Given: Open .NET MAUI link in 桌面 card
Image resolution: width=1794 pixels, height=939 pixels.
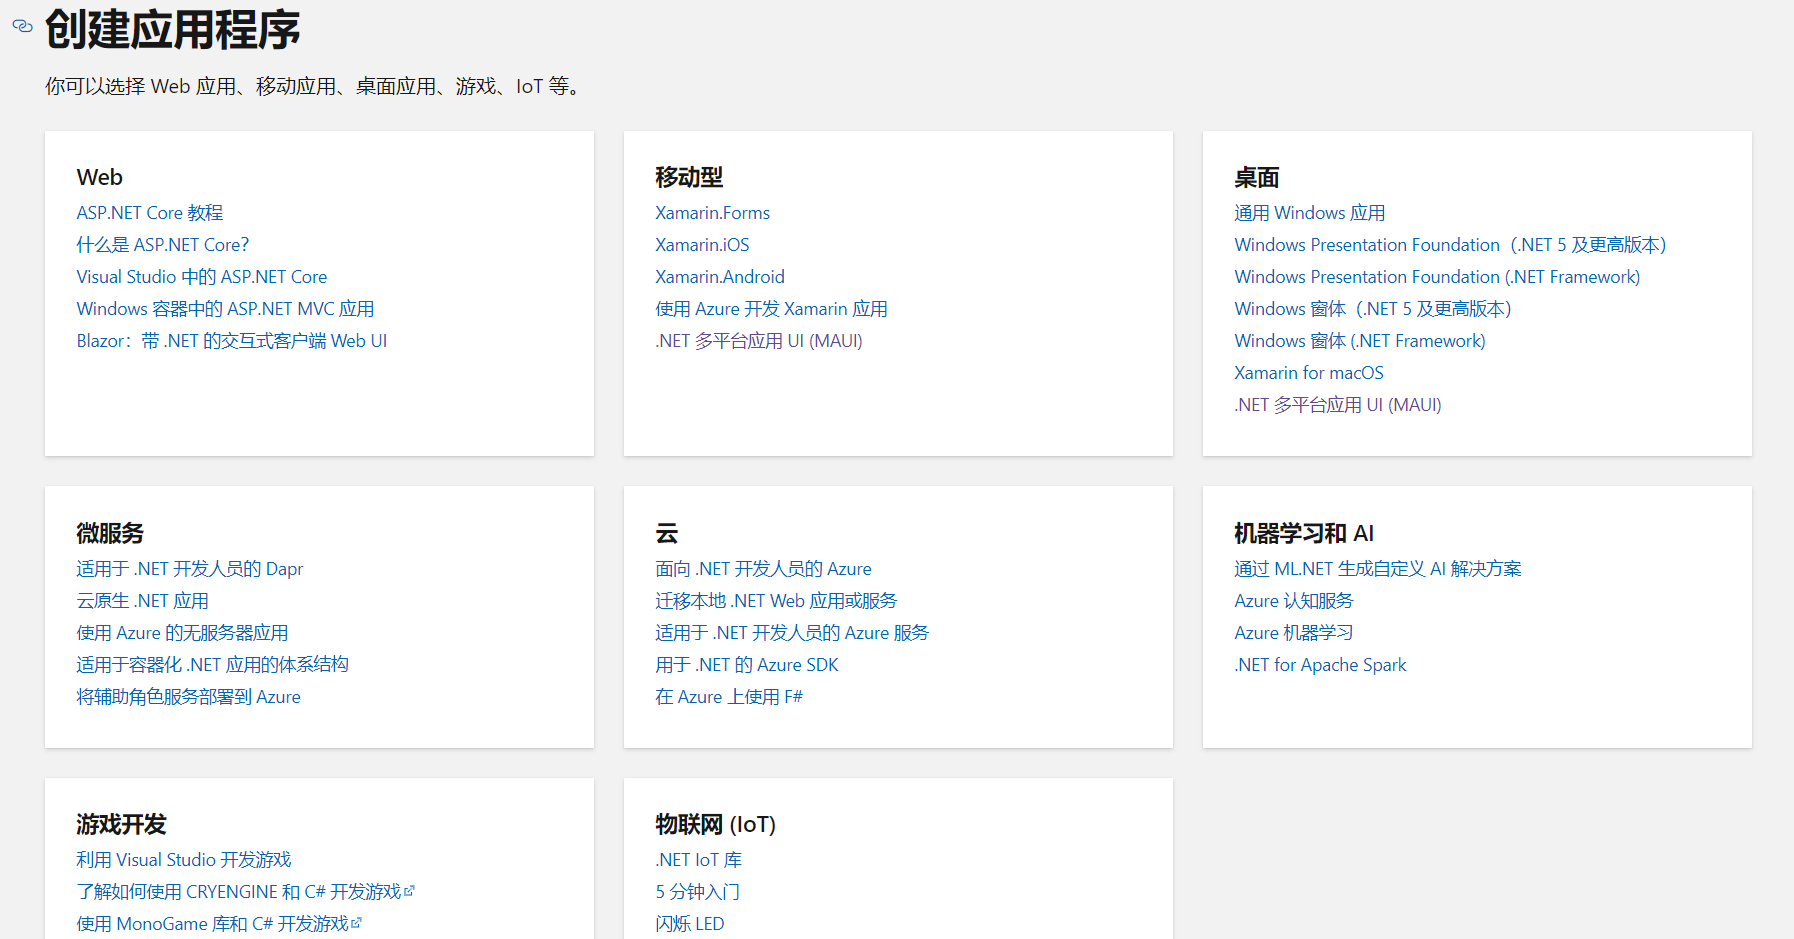Looking at the screenshot, I should (x=1338, y=405).
